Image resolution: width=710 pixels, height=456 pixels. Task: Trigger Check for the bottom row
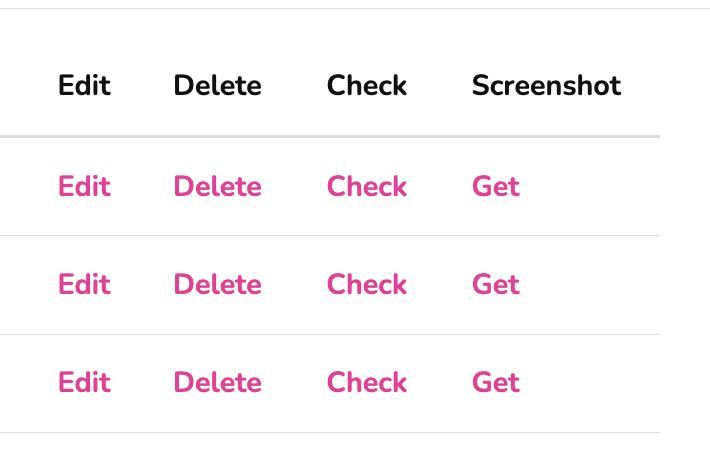point(366,383)
